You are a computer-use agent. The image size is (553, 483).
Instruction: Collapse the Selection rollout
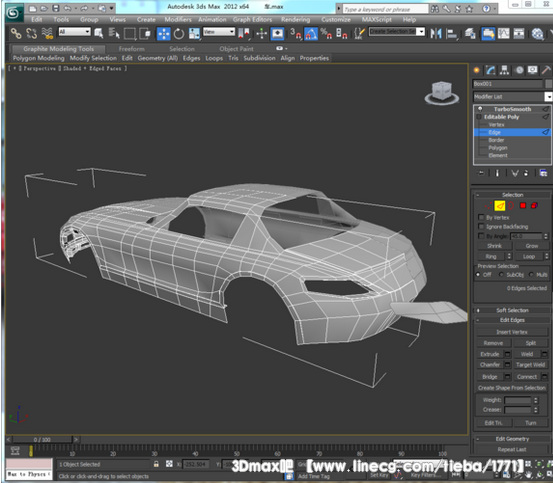coord(512,195)
